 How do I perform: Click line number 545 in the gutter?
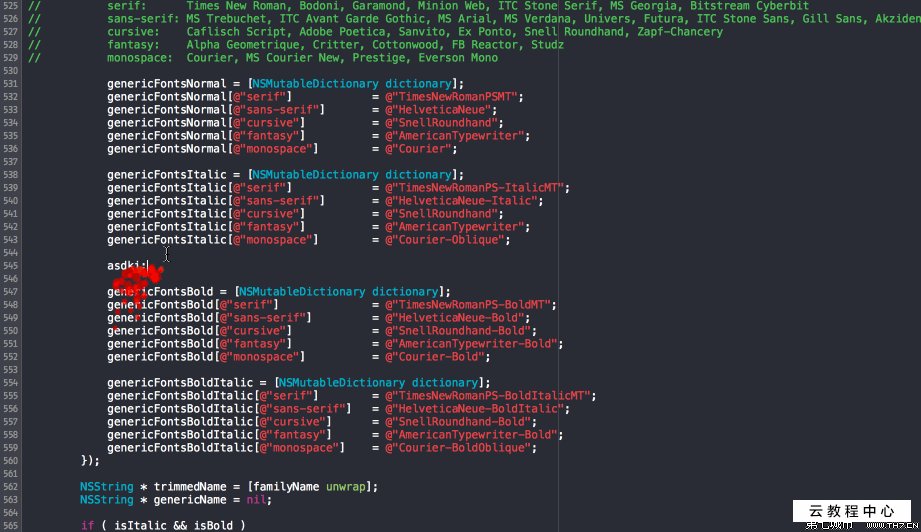point(11,265)
